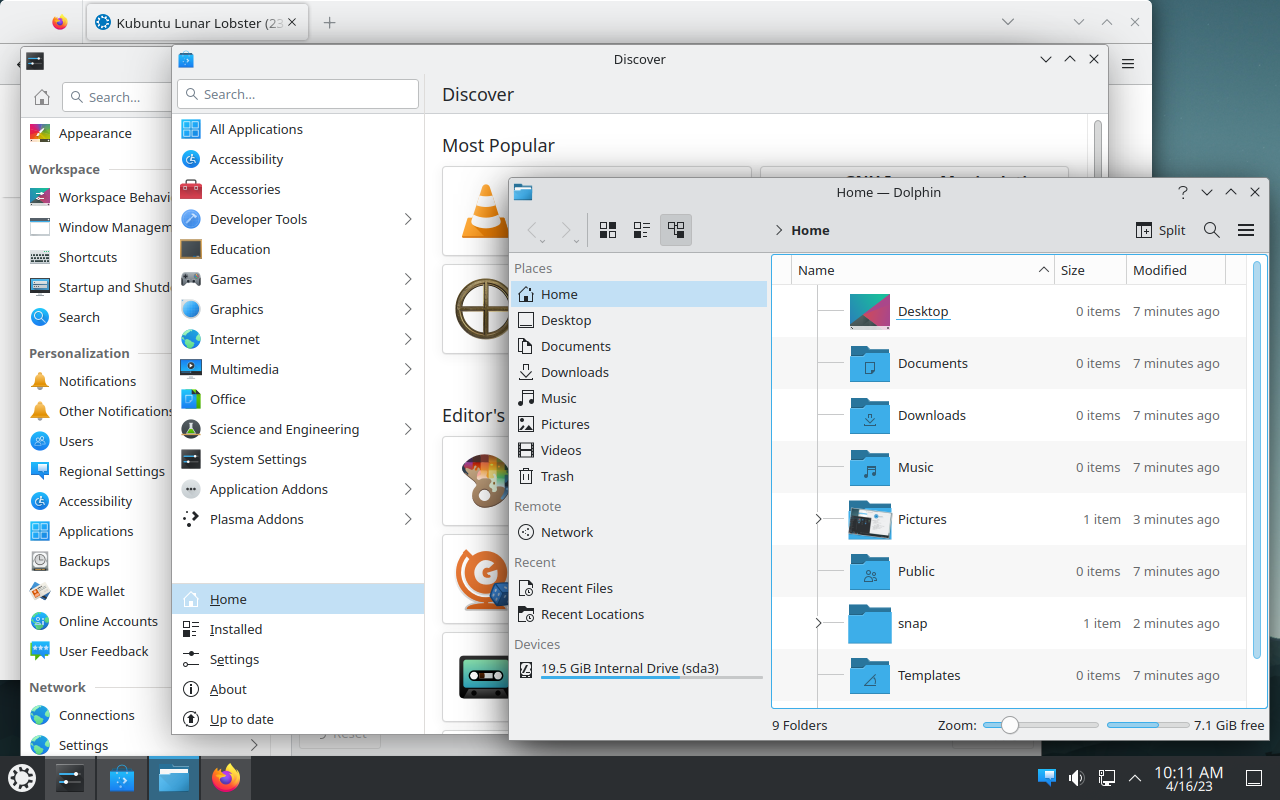Click the System Settings search field
Screen dimensions: 1280x800
click(116, 97)
